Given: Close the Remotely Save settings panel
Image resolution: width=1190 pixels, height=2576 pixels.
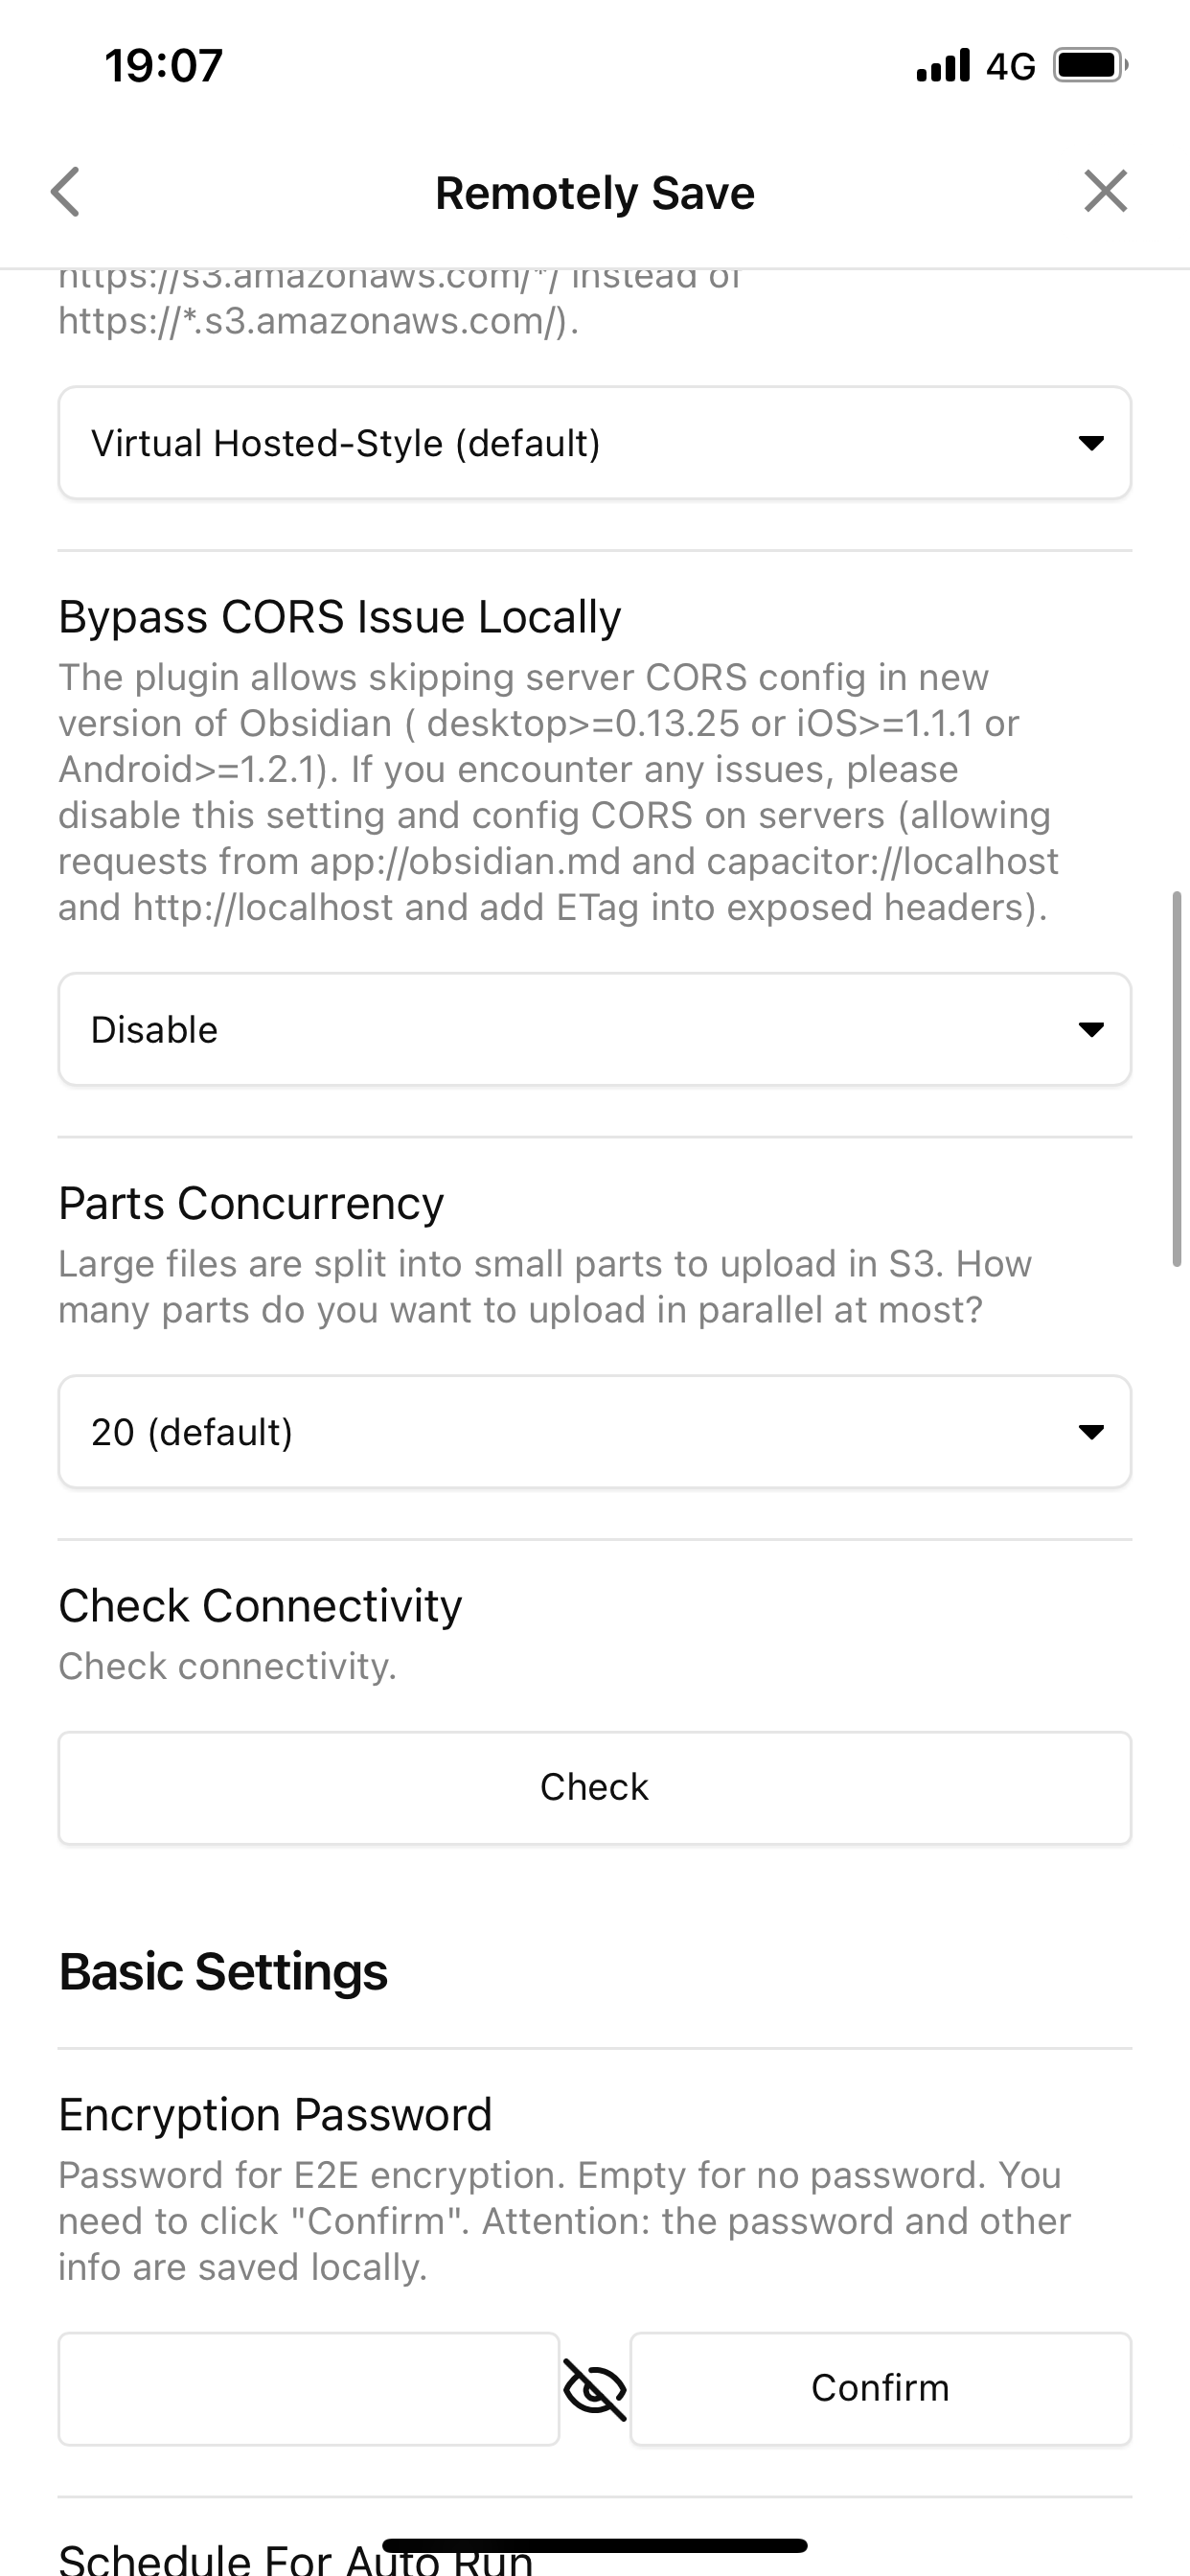Looking at the screenshot, I should pyautogui.click(x=1104, y=192).
